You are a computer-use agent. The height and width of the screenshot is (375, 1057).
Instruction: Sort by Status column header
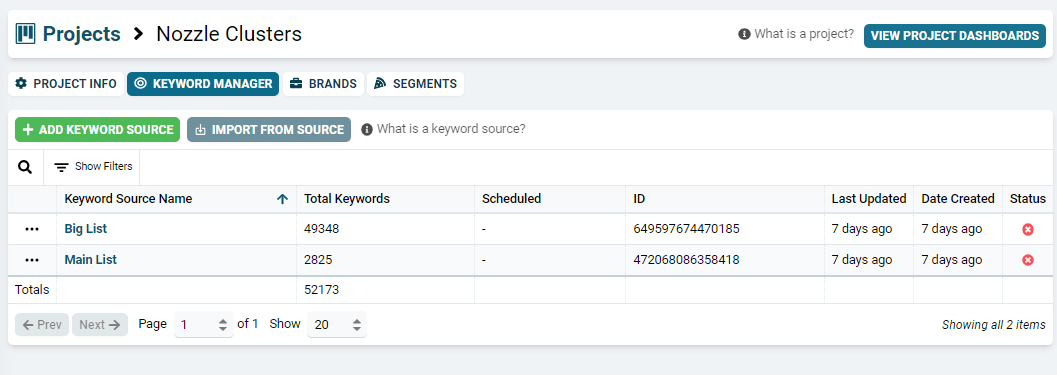[1028, 199]
